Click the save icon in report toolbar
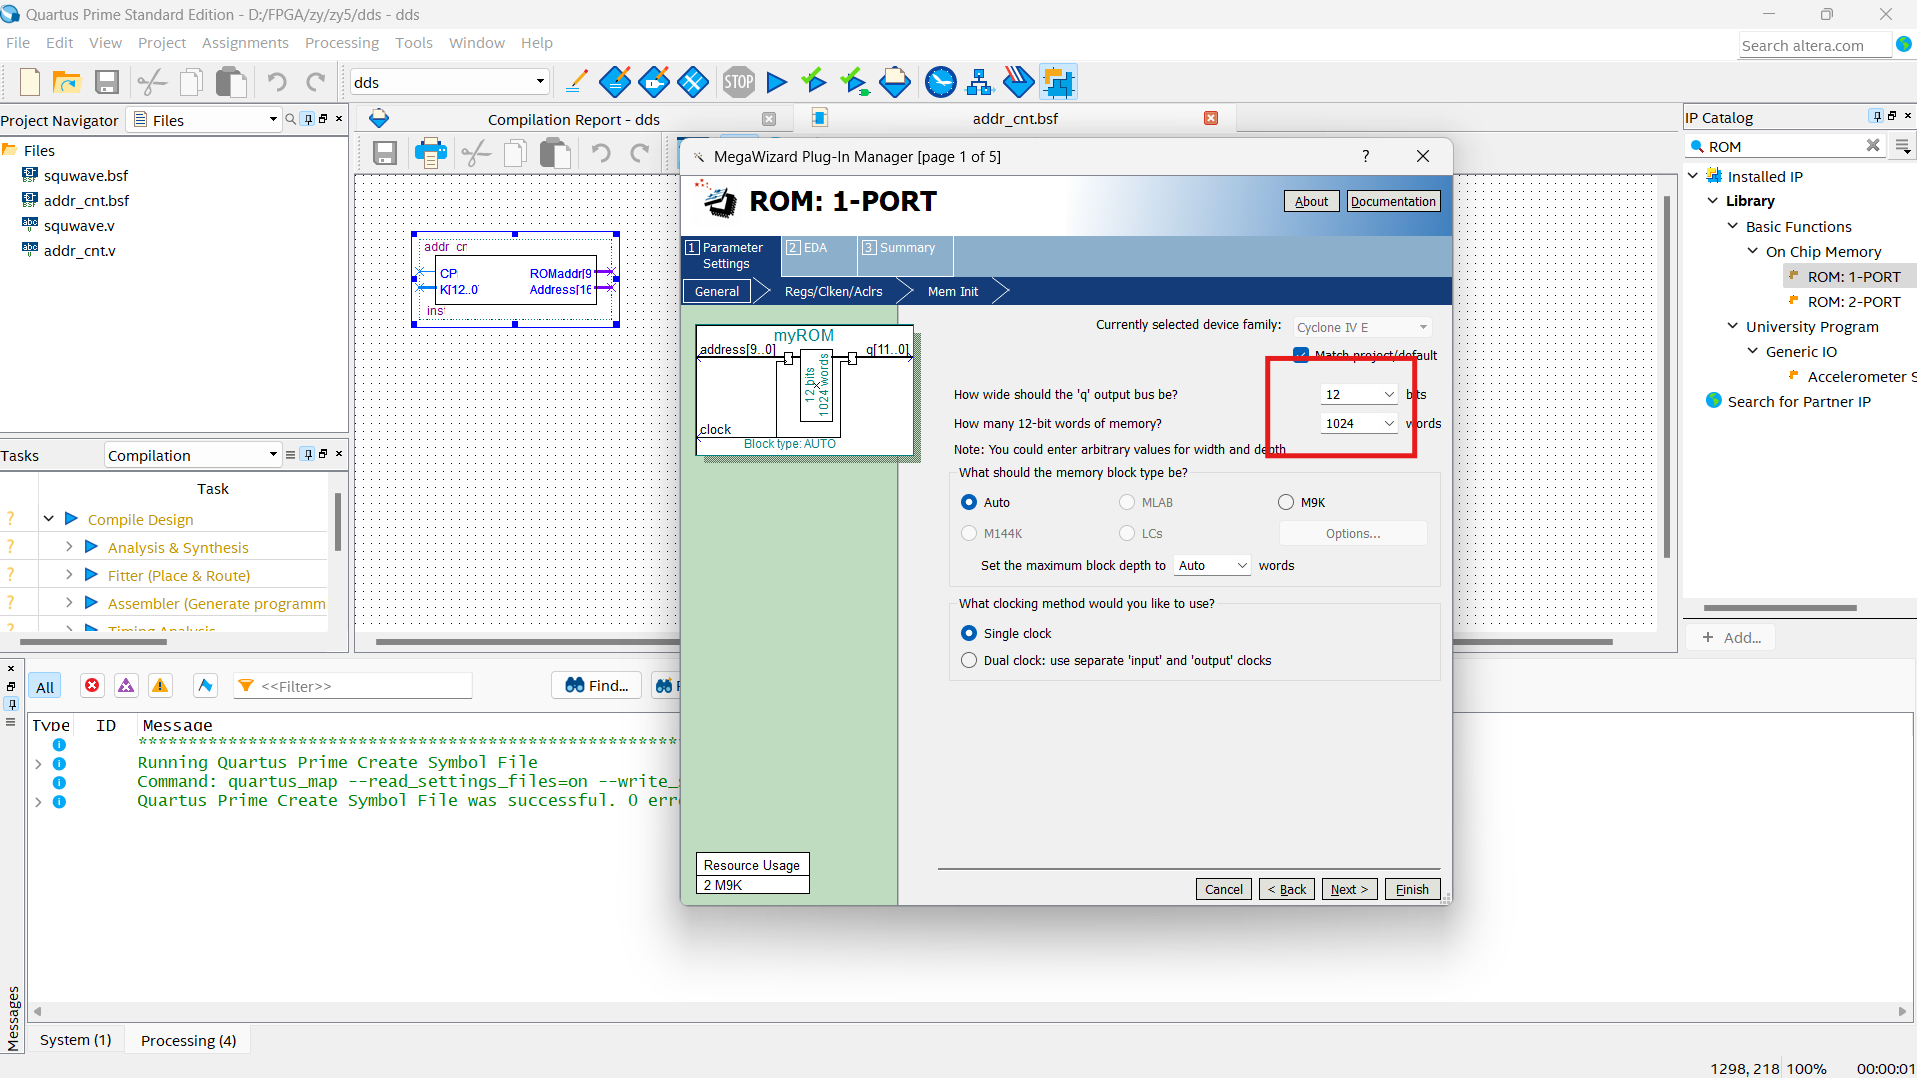1917x1078 pixels. point(385,153)
